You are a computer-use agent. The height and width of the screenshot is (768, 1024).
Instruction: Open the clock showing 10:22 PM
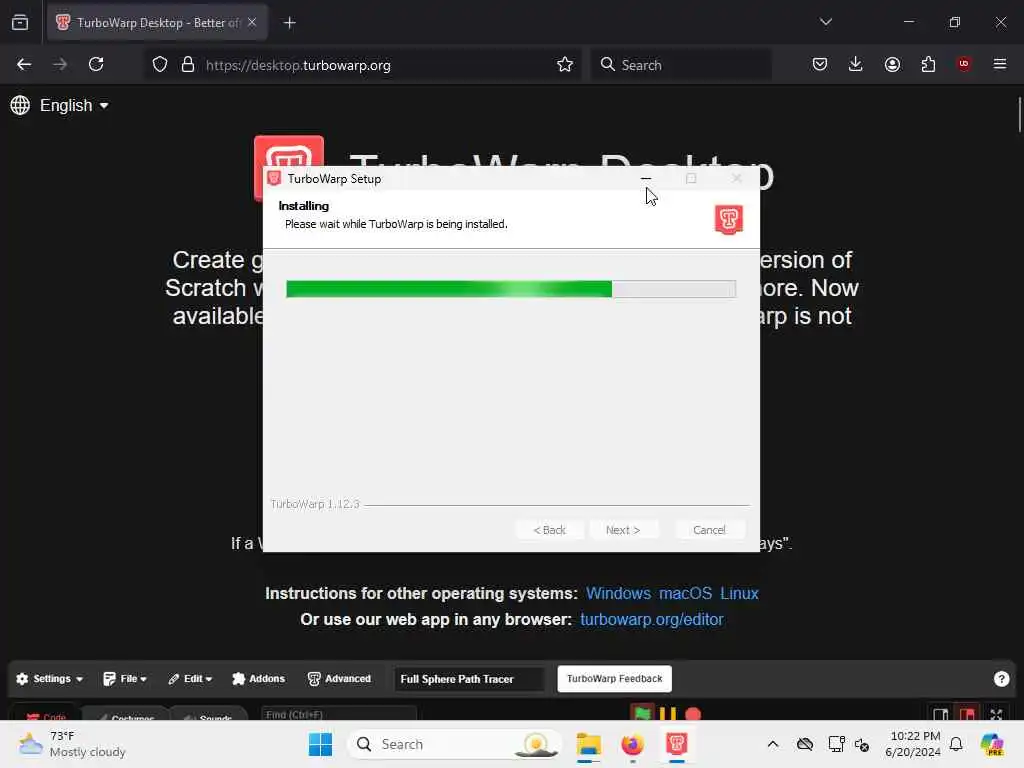pos(913,744)
